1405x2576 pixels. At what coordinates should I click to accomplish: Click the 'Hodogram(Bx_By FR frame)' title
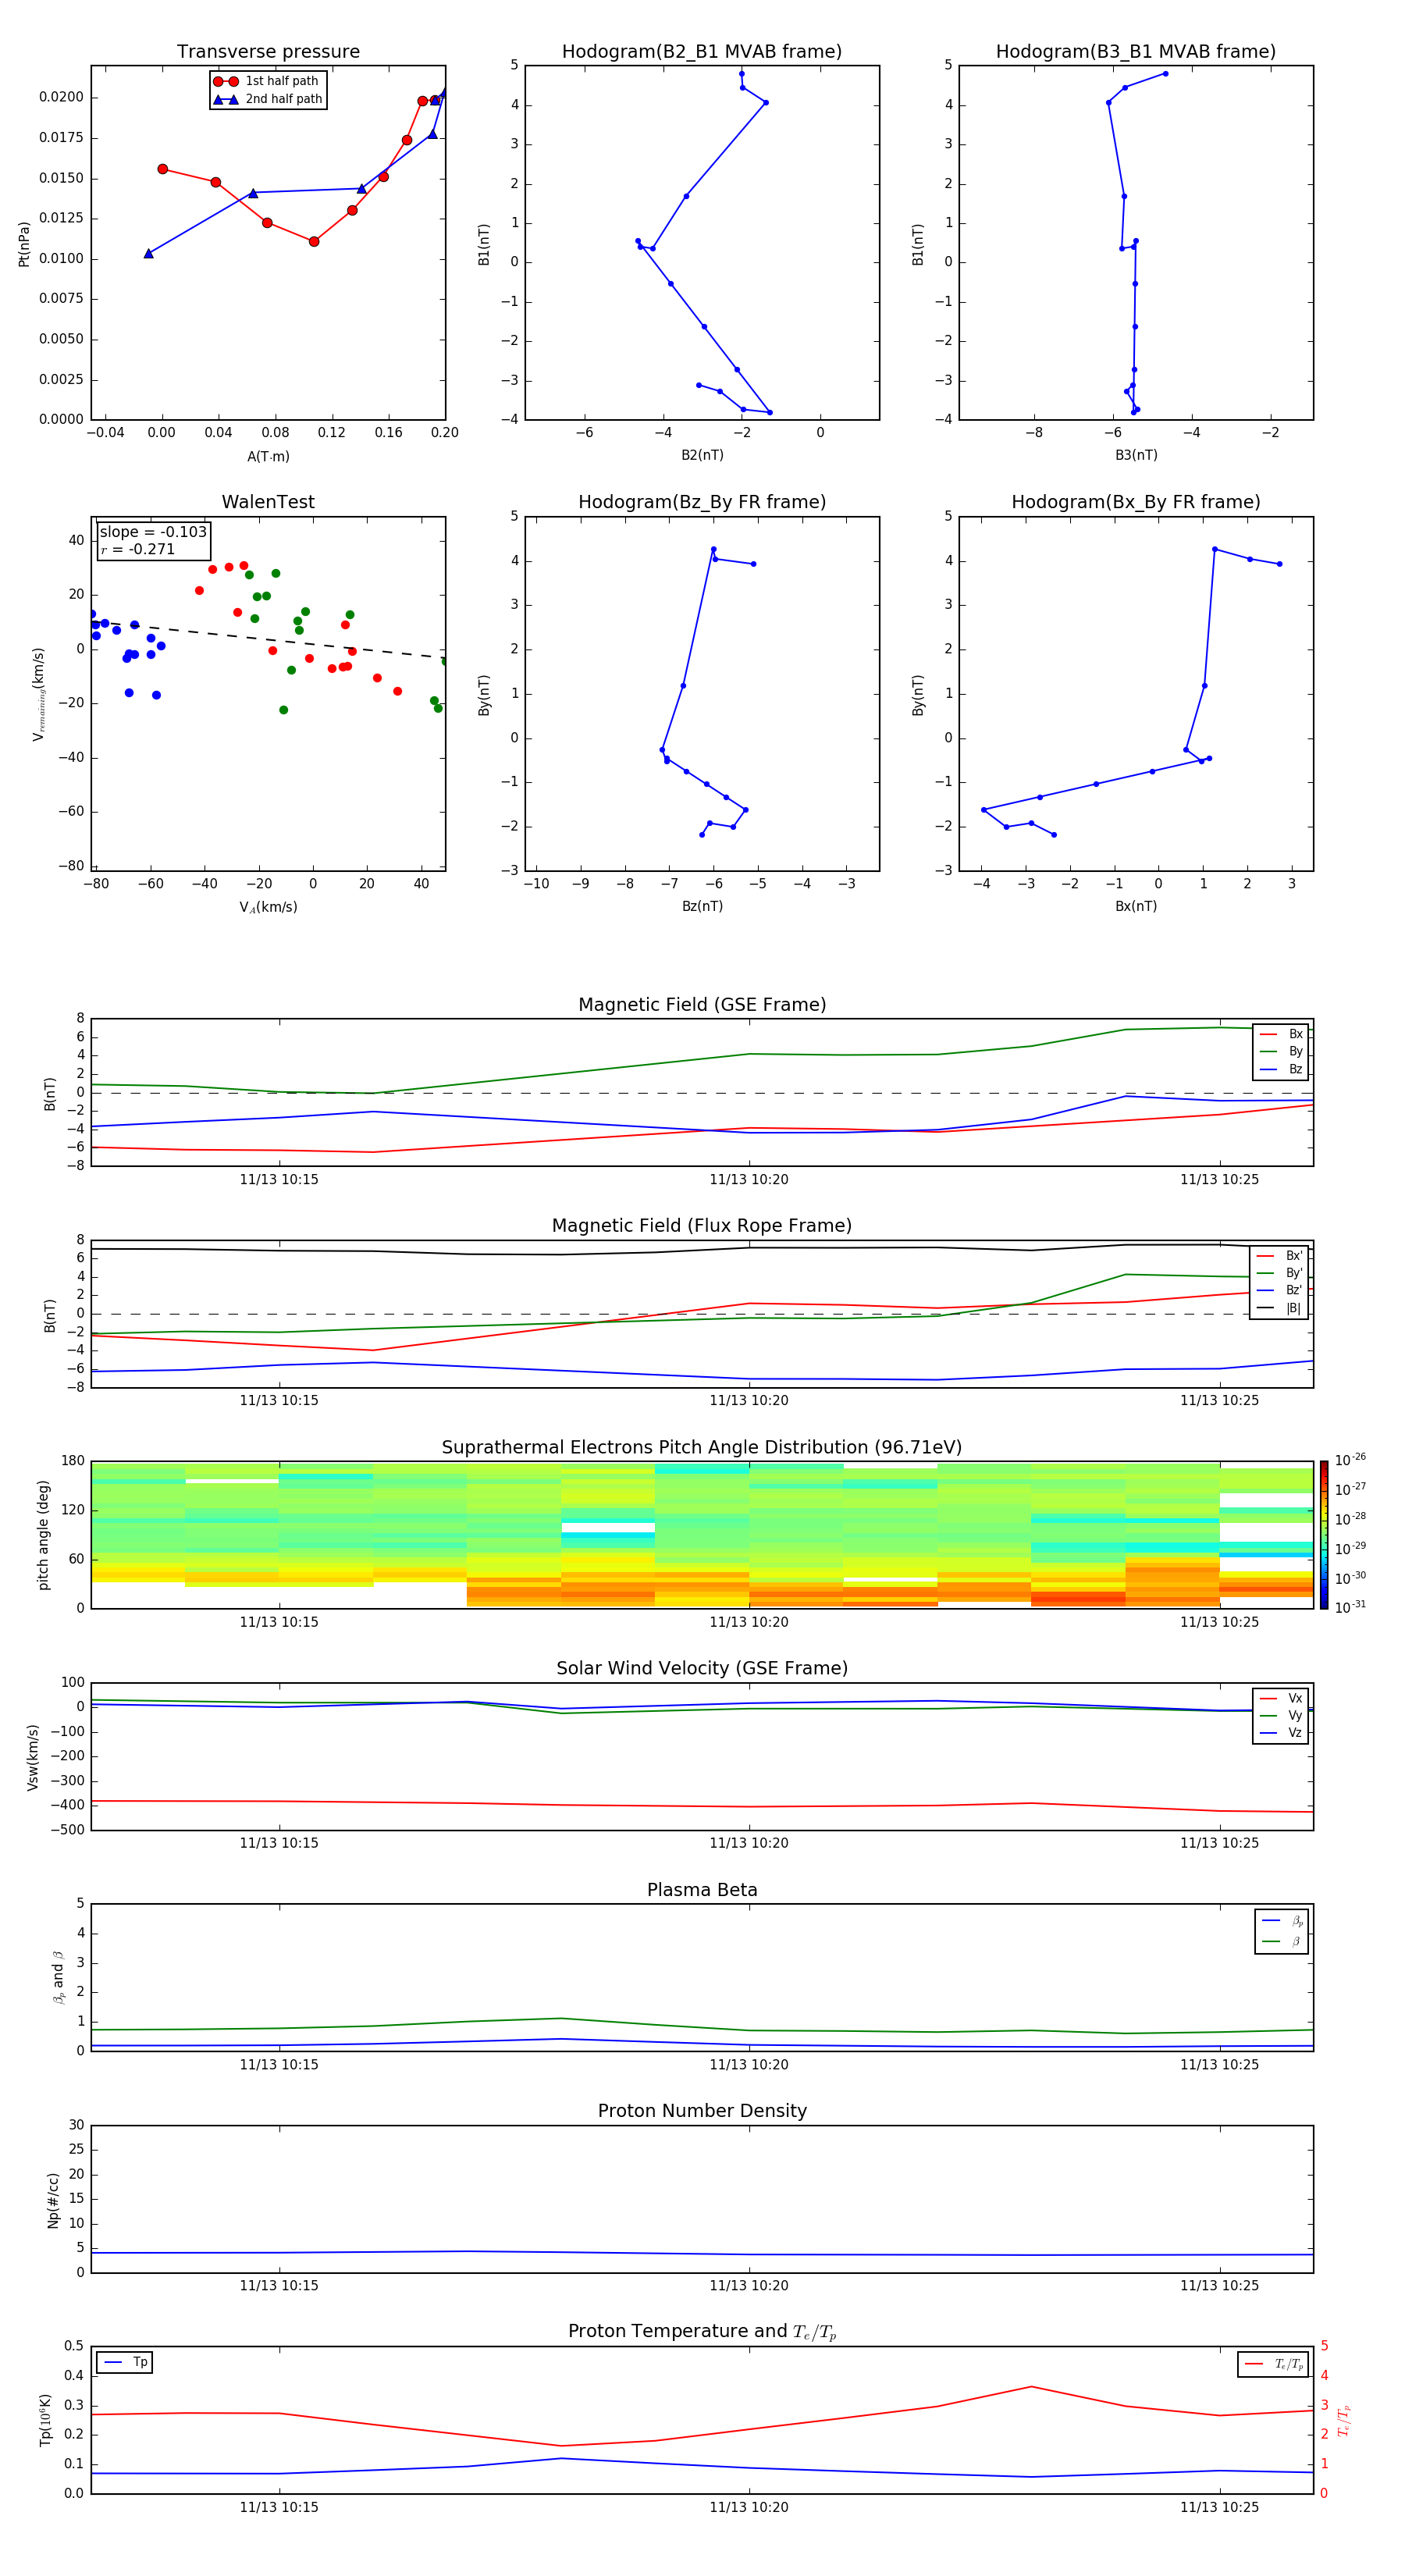tap(1136, 502)
